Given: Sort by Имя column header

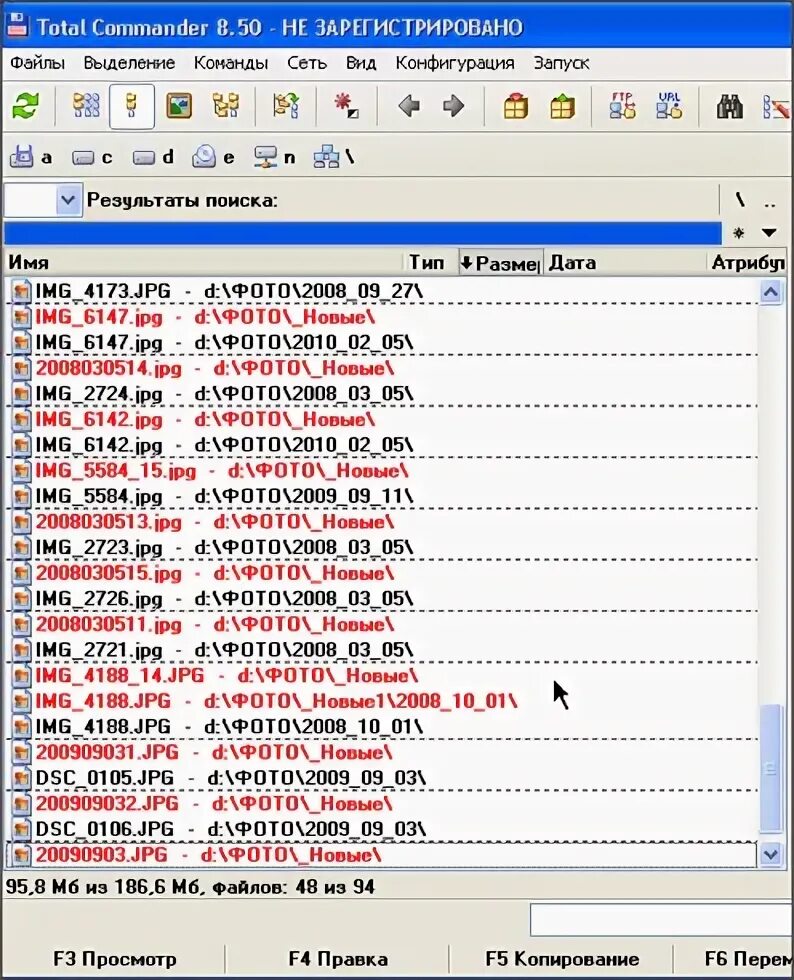Looking at the screenshot, I should (203, 262).
